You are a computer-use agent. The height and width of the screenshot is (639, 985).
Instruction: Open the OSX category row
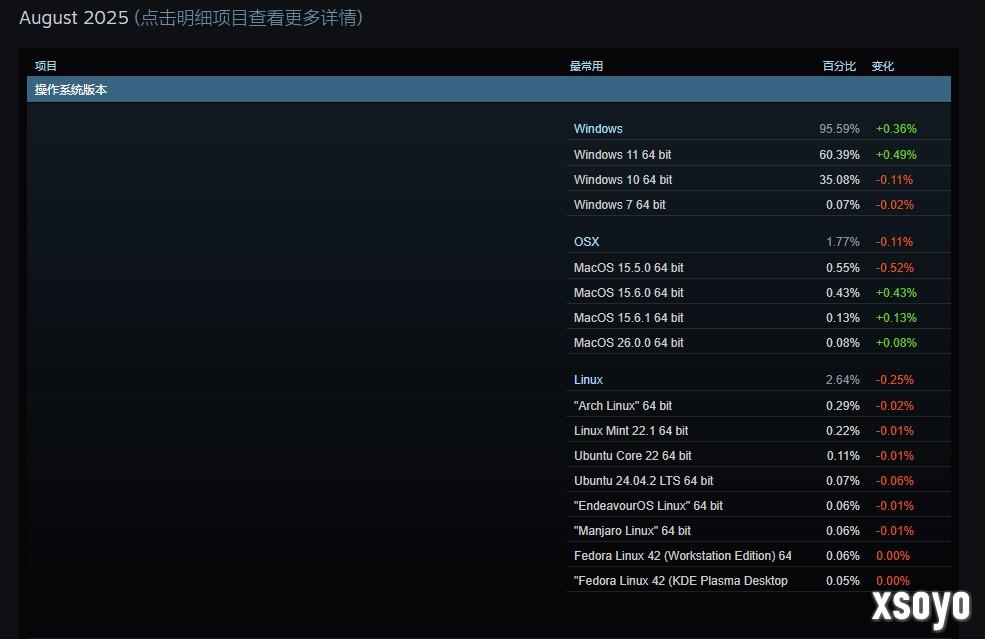pos(758,242)
